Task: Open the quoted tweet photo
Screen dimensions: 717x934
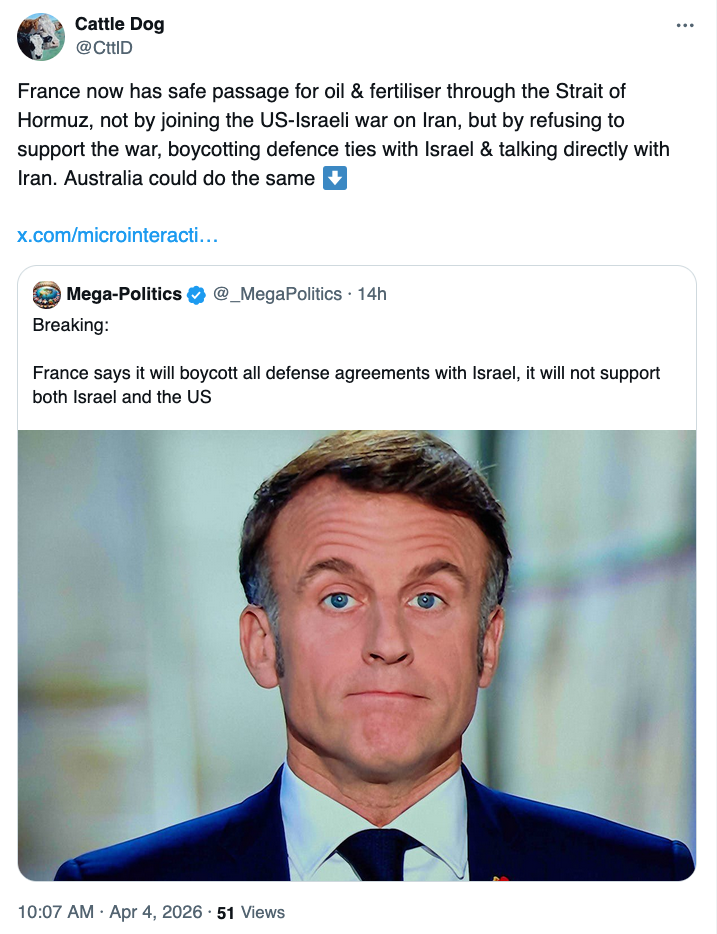Action: 357,655
